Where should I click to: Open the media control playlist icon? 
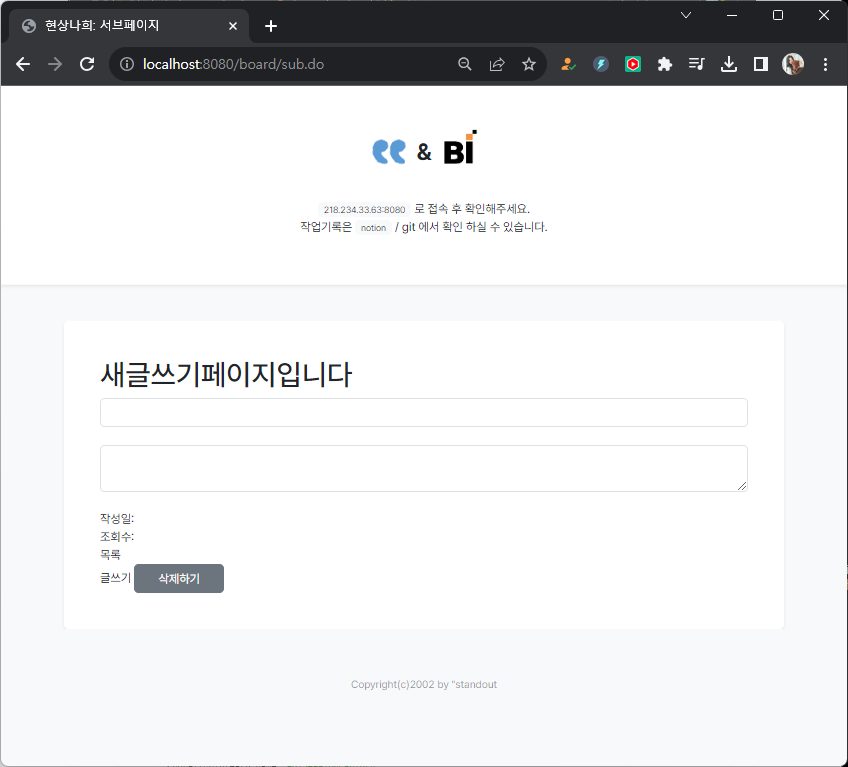(697, 64)
